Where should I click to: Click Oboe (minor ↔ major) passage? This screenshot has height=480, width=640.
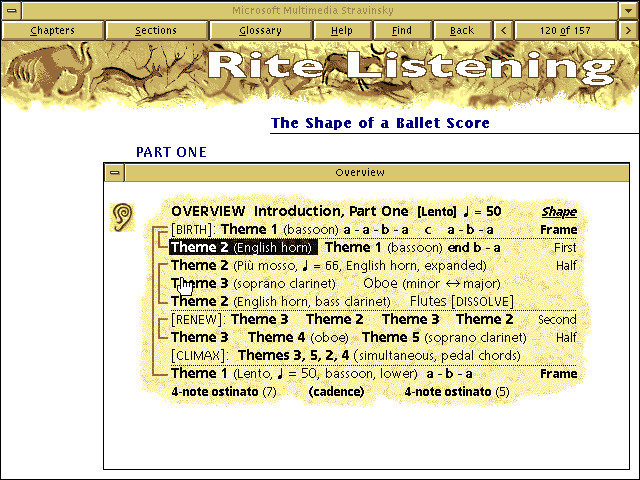tap(432, 283)
